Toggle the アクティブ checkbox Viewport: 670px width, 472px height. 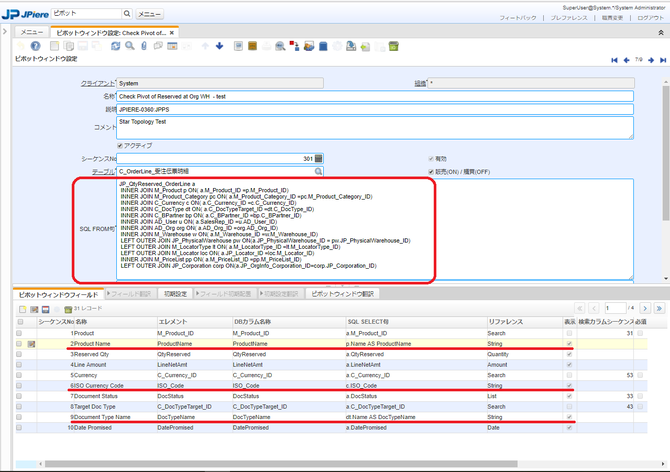click(120, 146)
